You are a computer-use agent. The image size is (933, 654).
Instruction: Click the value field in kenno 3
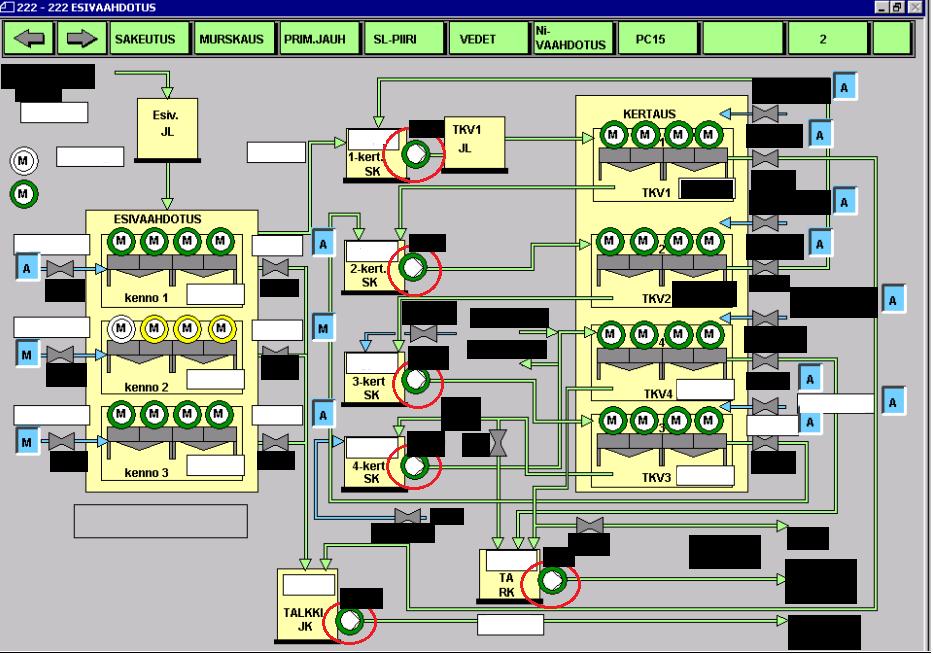coord(215,465)
